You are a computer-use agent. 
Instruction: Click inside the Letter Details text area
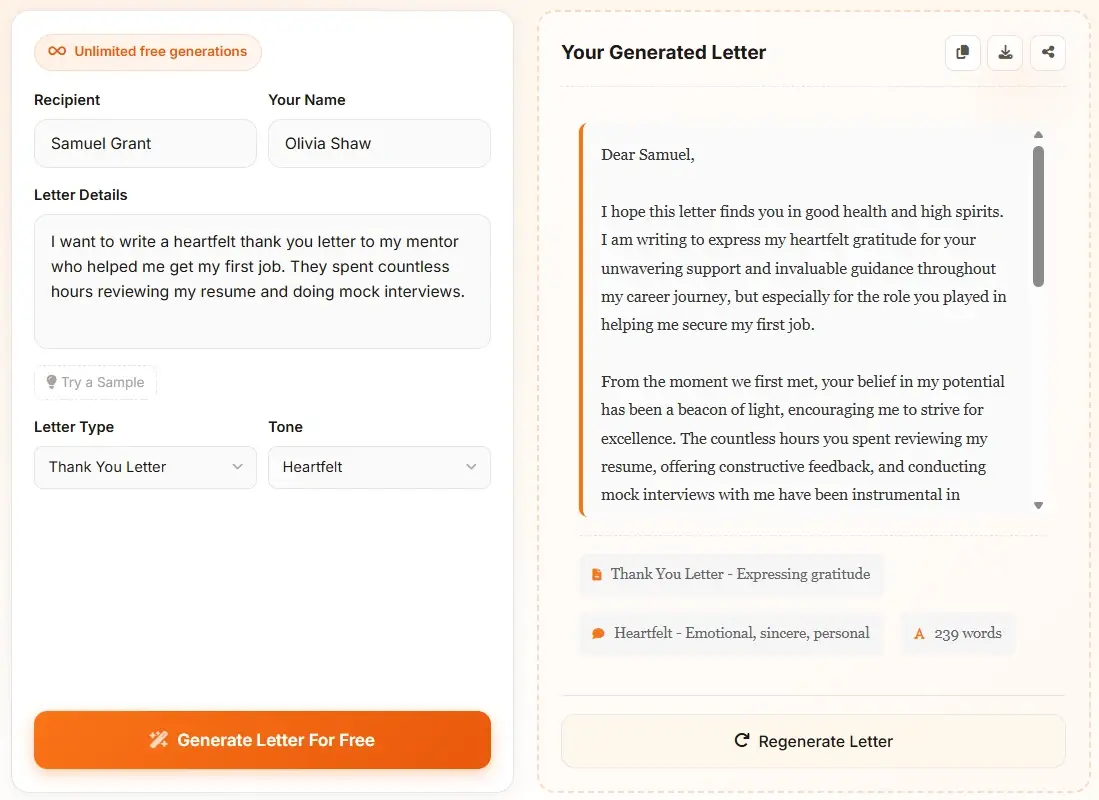262,281
